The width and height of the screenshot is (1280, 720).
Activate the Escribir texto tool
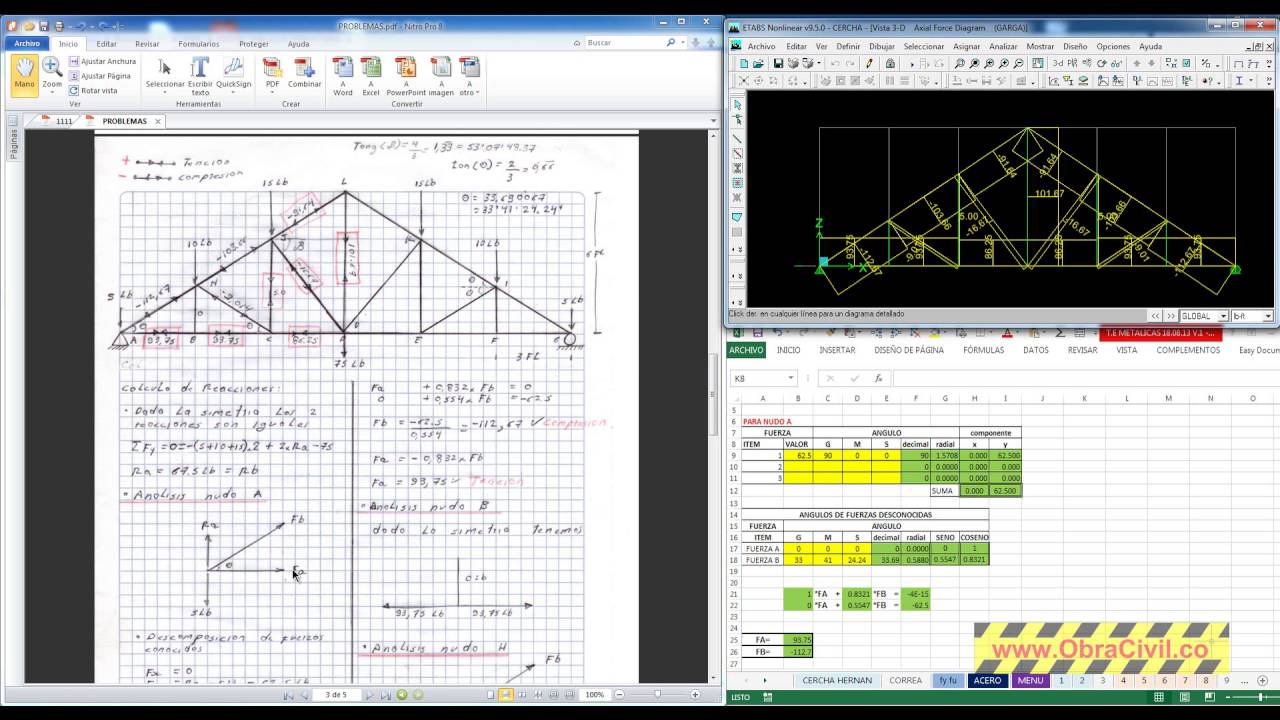pos(200,75)
